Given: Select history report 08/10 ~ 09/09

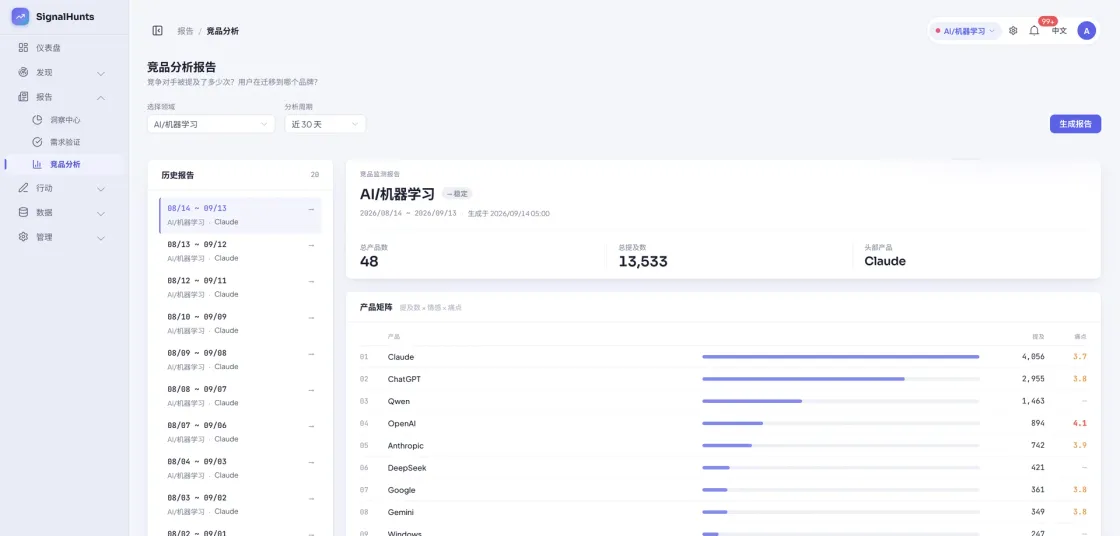Looking at the screenshot, I should [240, 323].
